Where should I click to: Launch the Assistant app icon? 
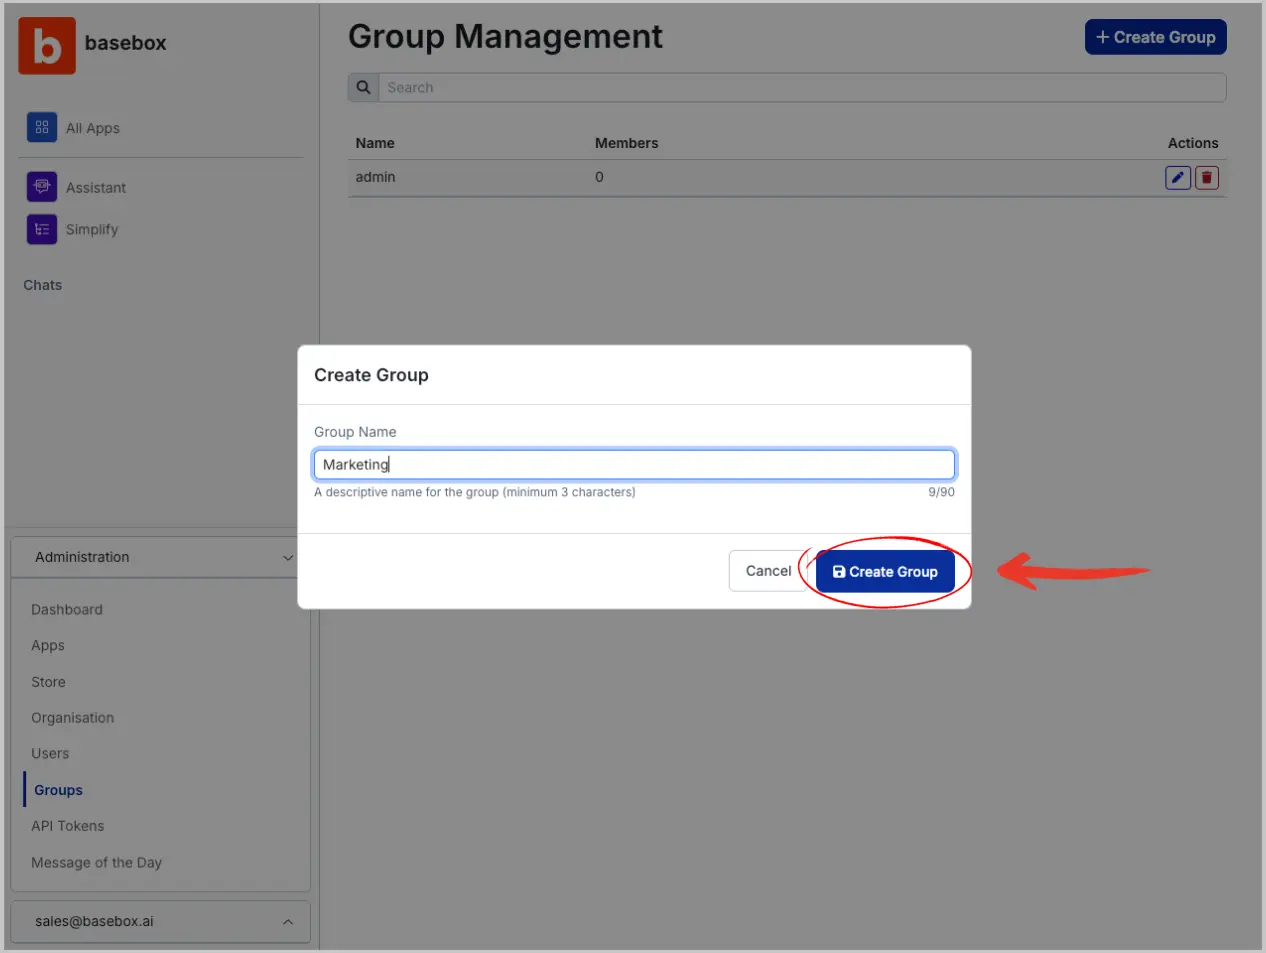pos(42,187)
